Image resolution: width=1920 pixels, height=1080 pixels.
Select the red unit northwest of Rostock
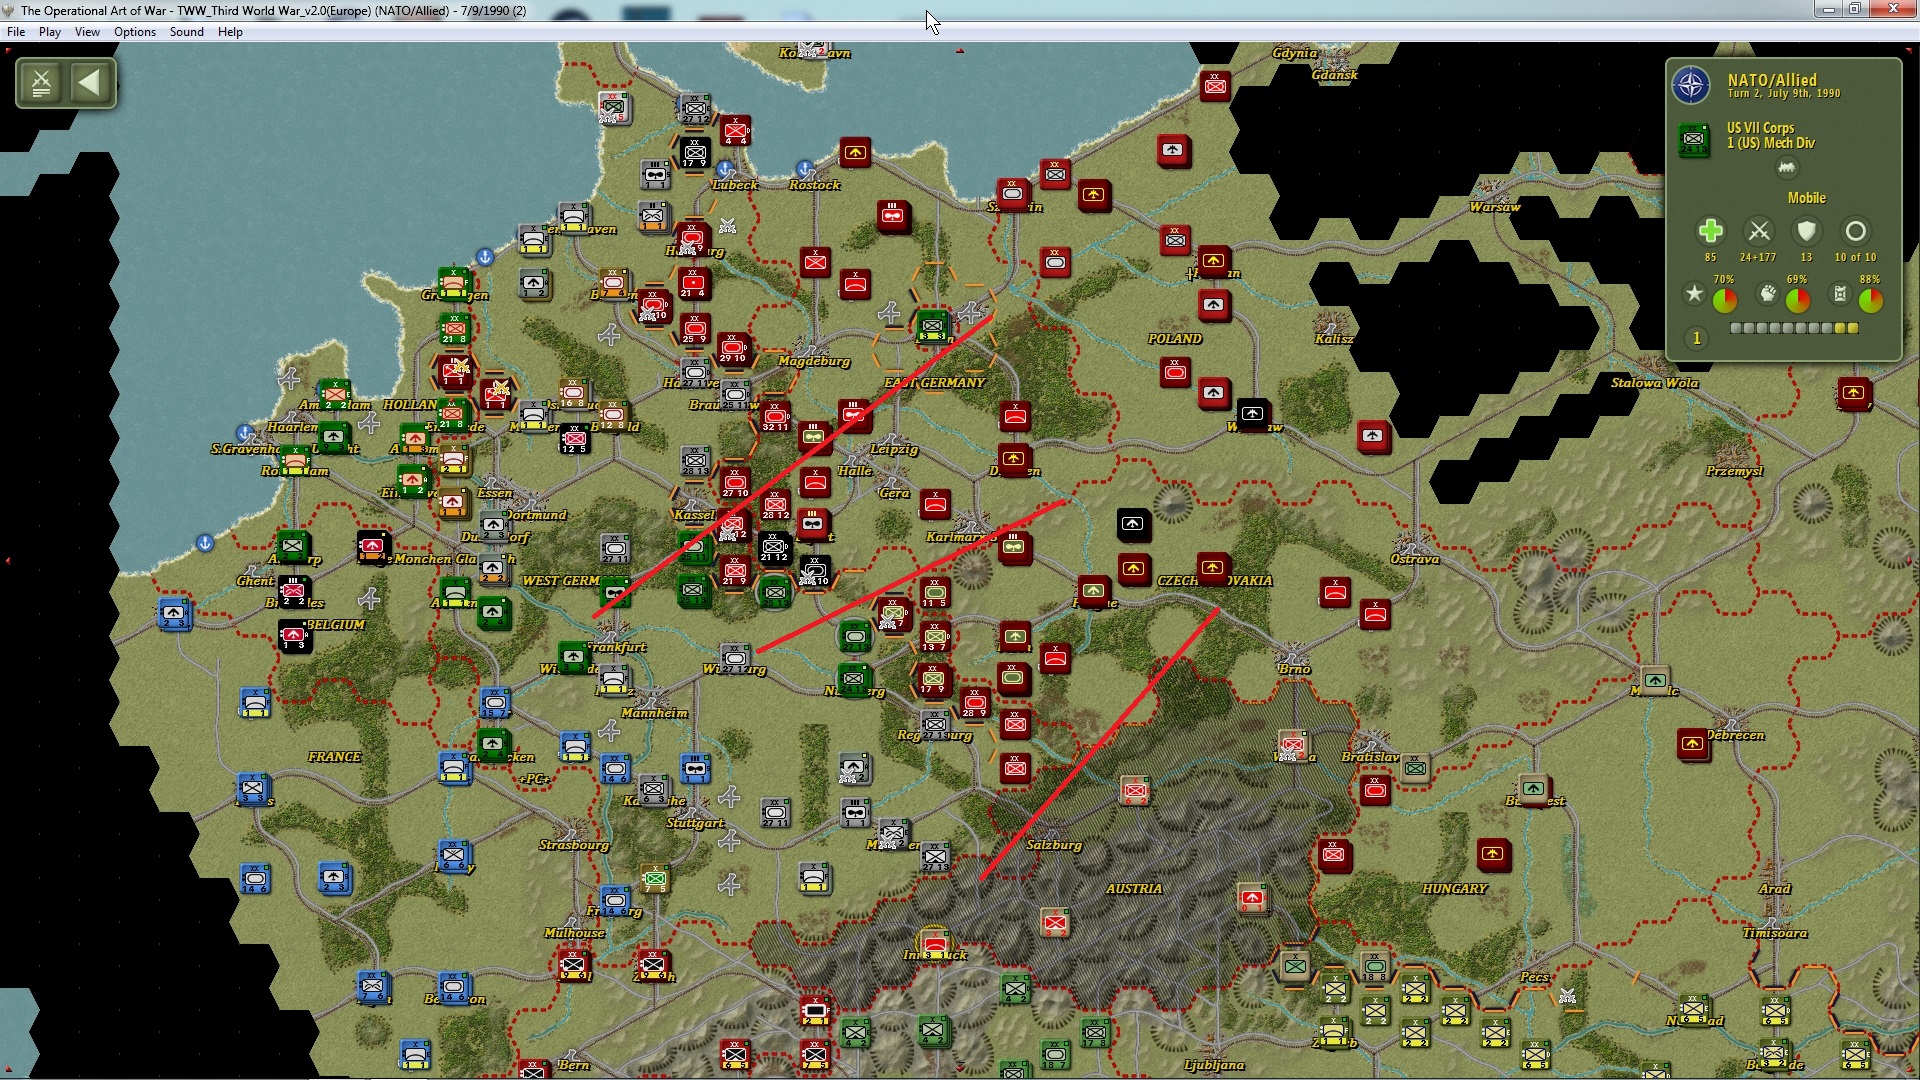tap(735, 131)
